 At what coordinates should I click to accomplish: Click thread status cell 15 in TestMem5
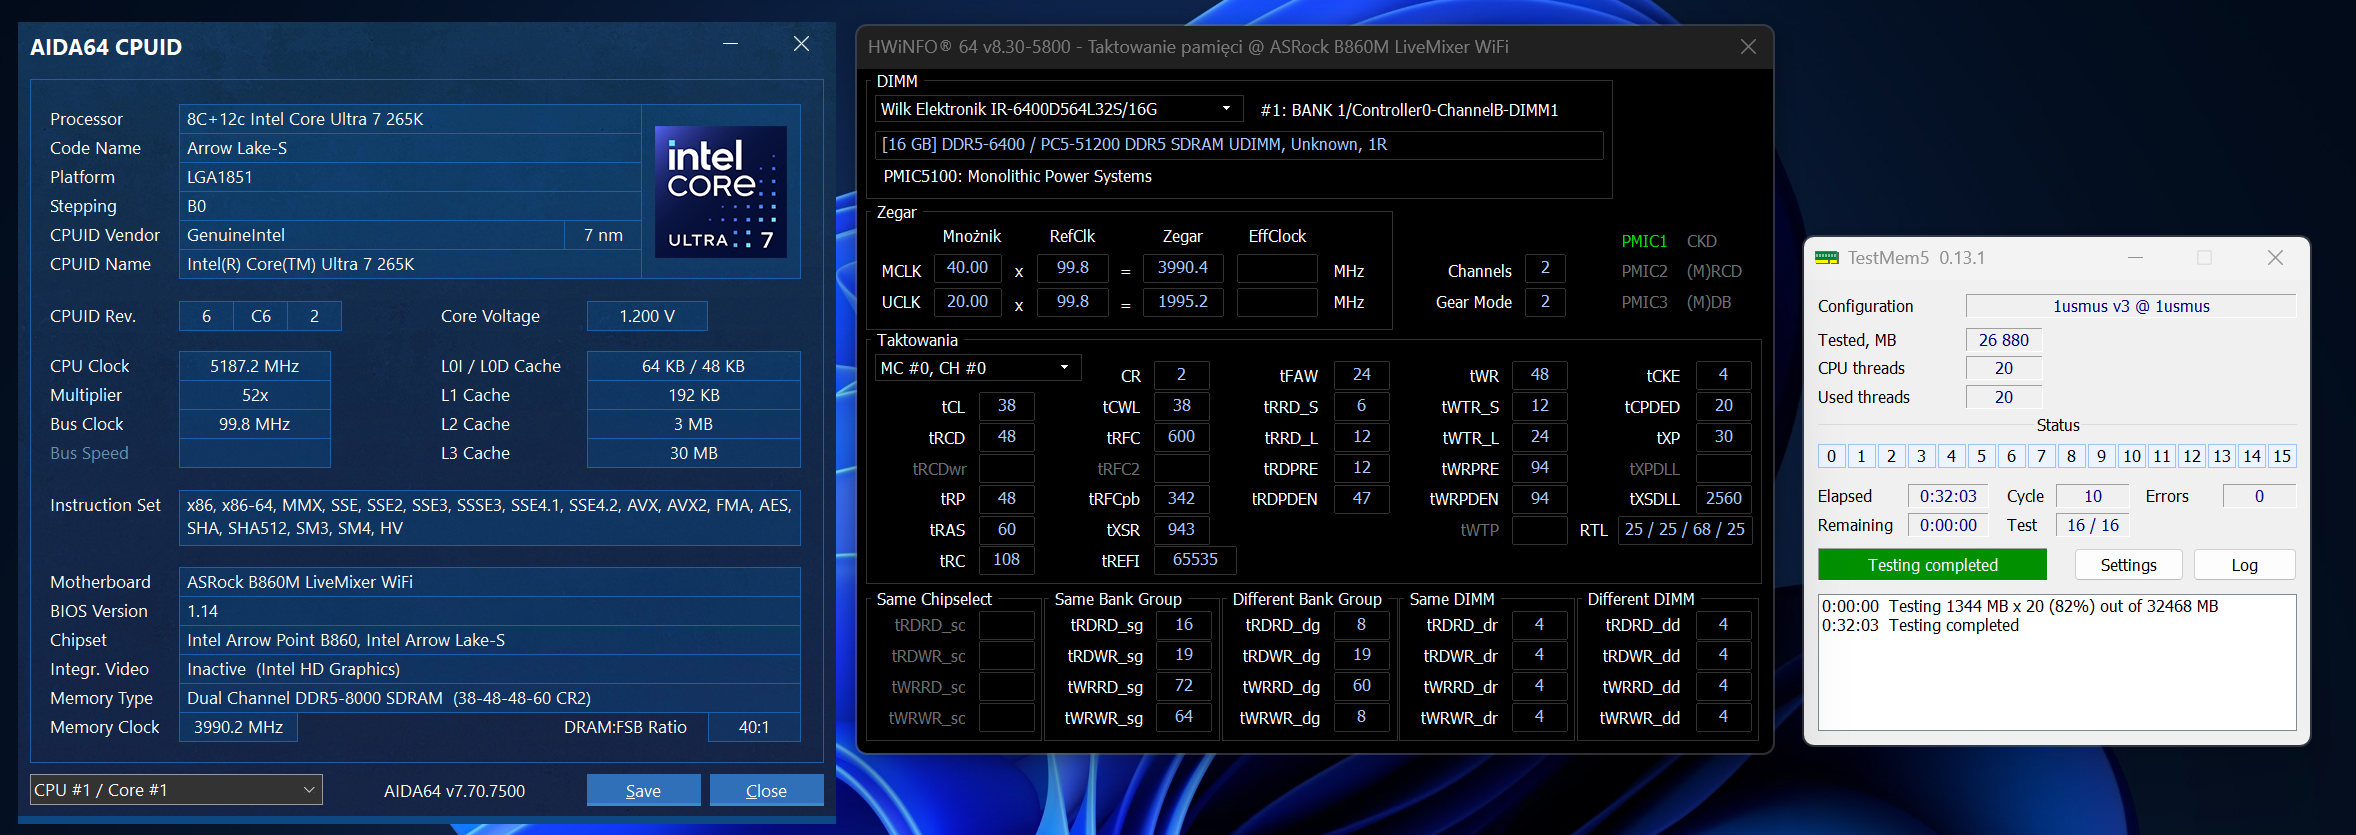(2281, 456)
